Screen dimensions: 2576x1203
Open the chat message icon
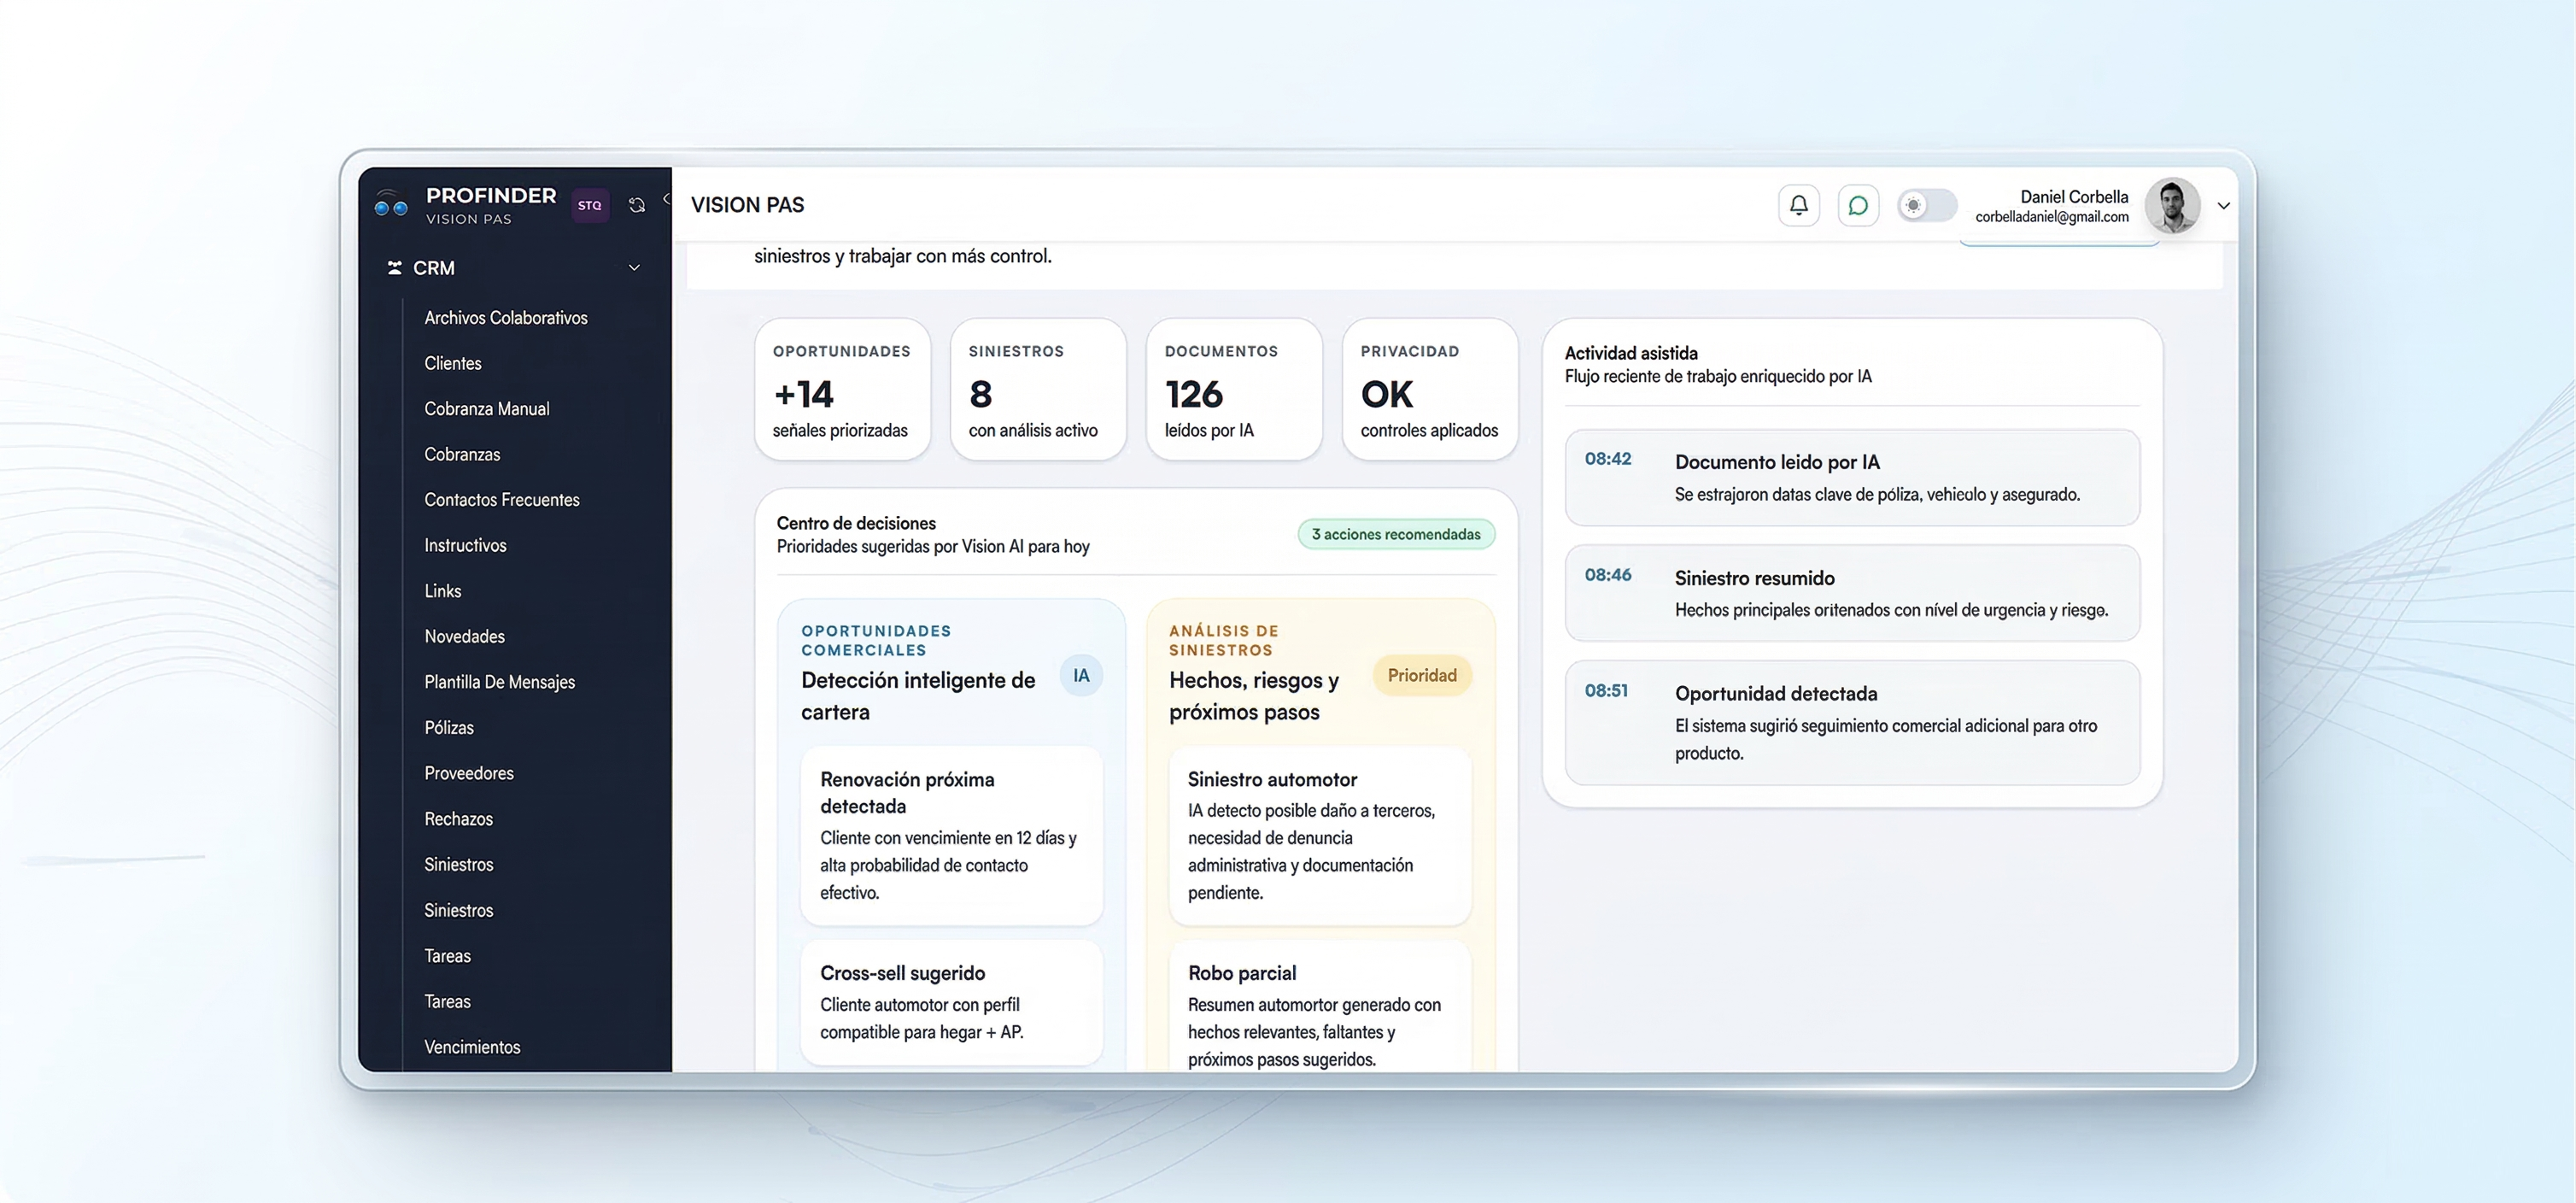1858,205
